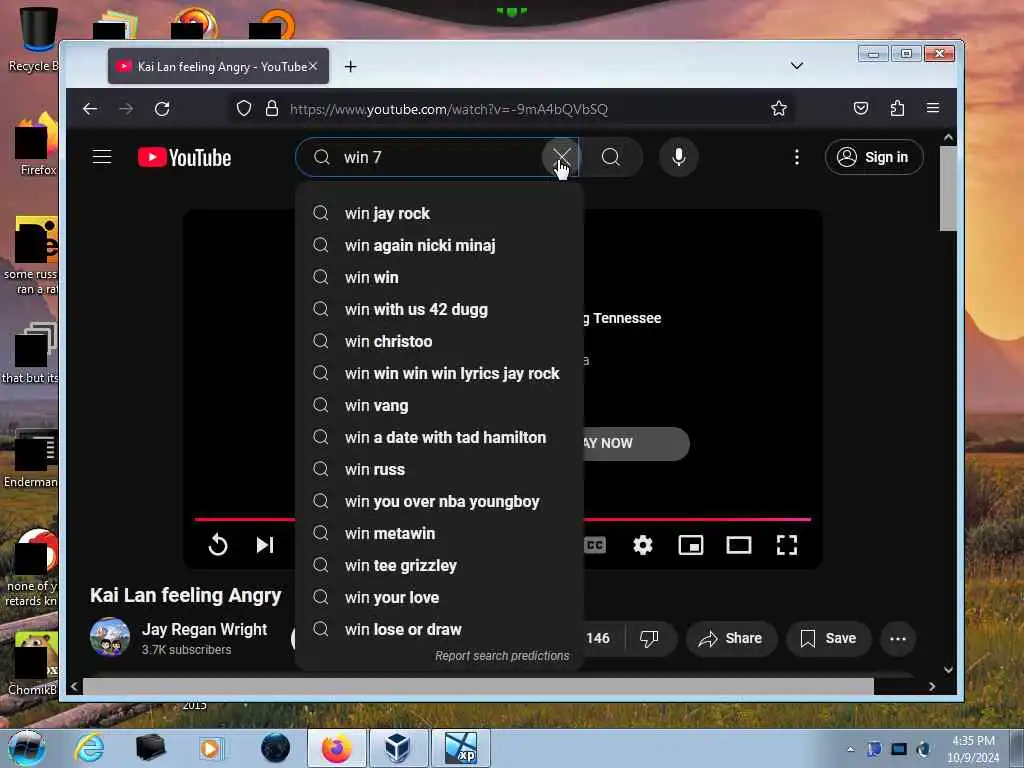The width and height of the screenshot is (1024, 768).
Task: Click the Share button
Action: point(731,638)
